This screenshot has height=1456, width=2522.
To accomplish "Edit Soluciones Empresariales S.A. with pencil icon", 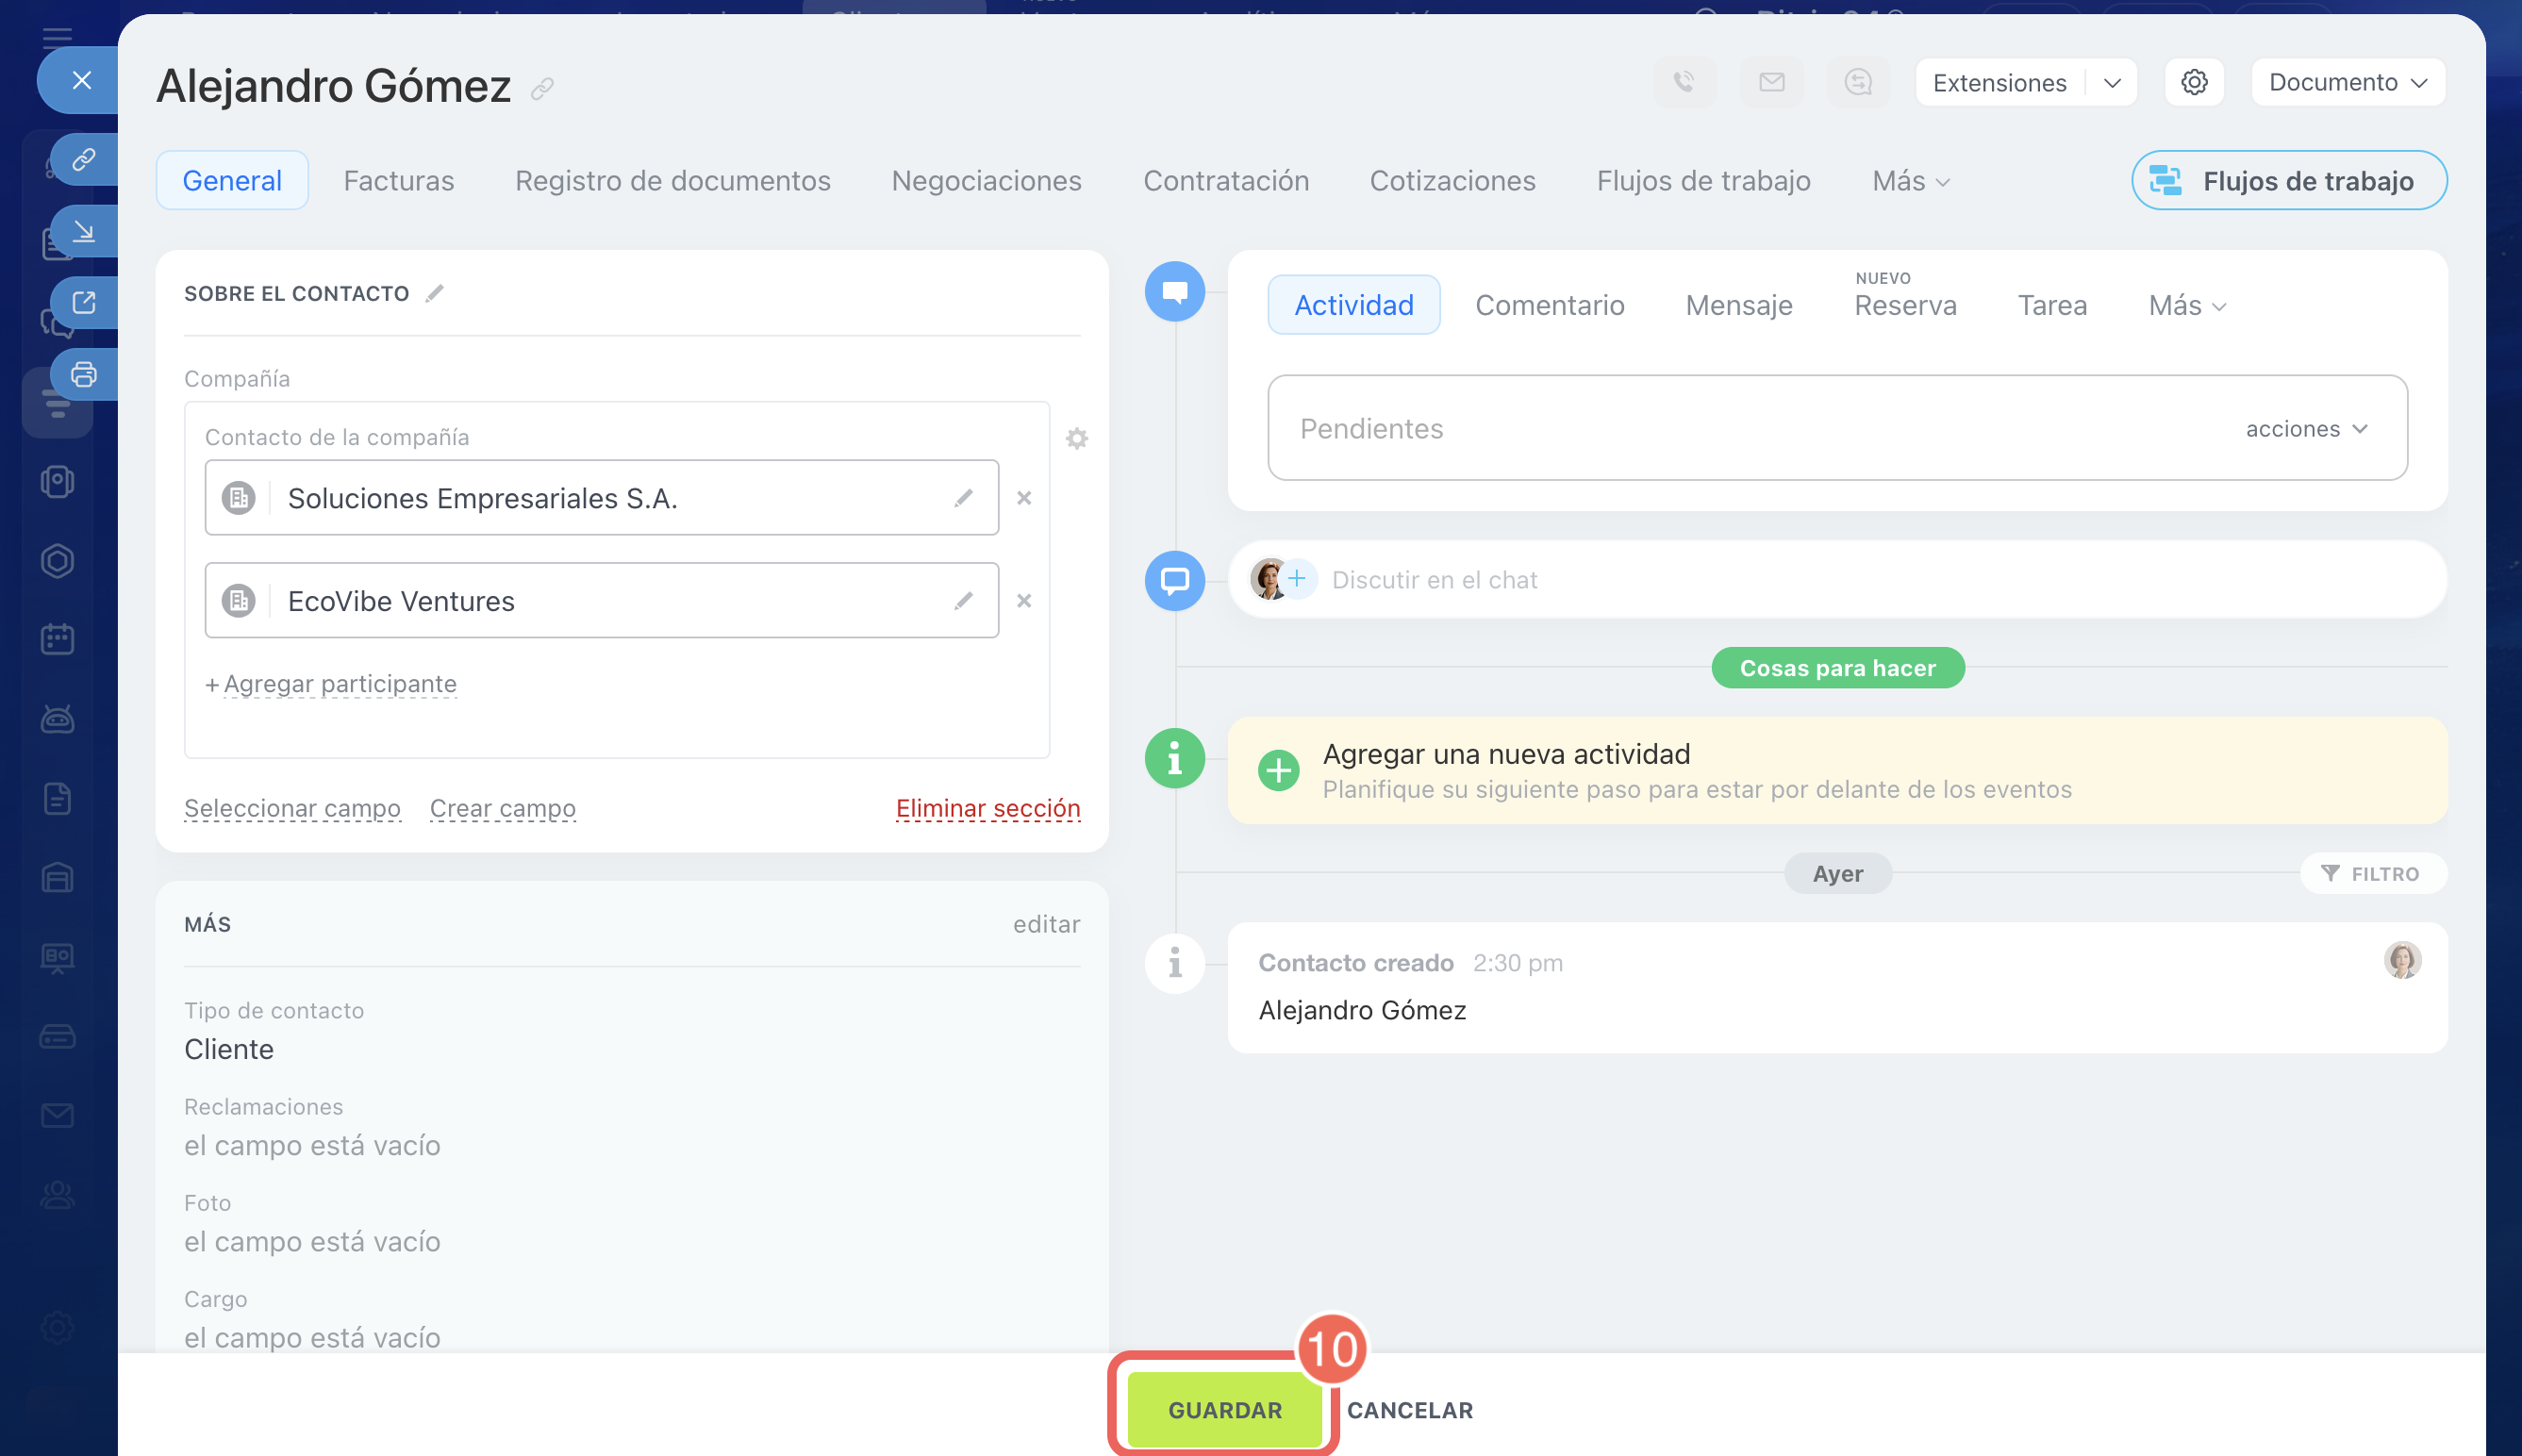I will (x=963, y=498).
